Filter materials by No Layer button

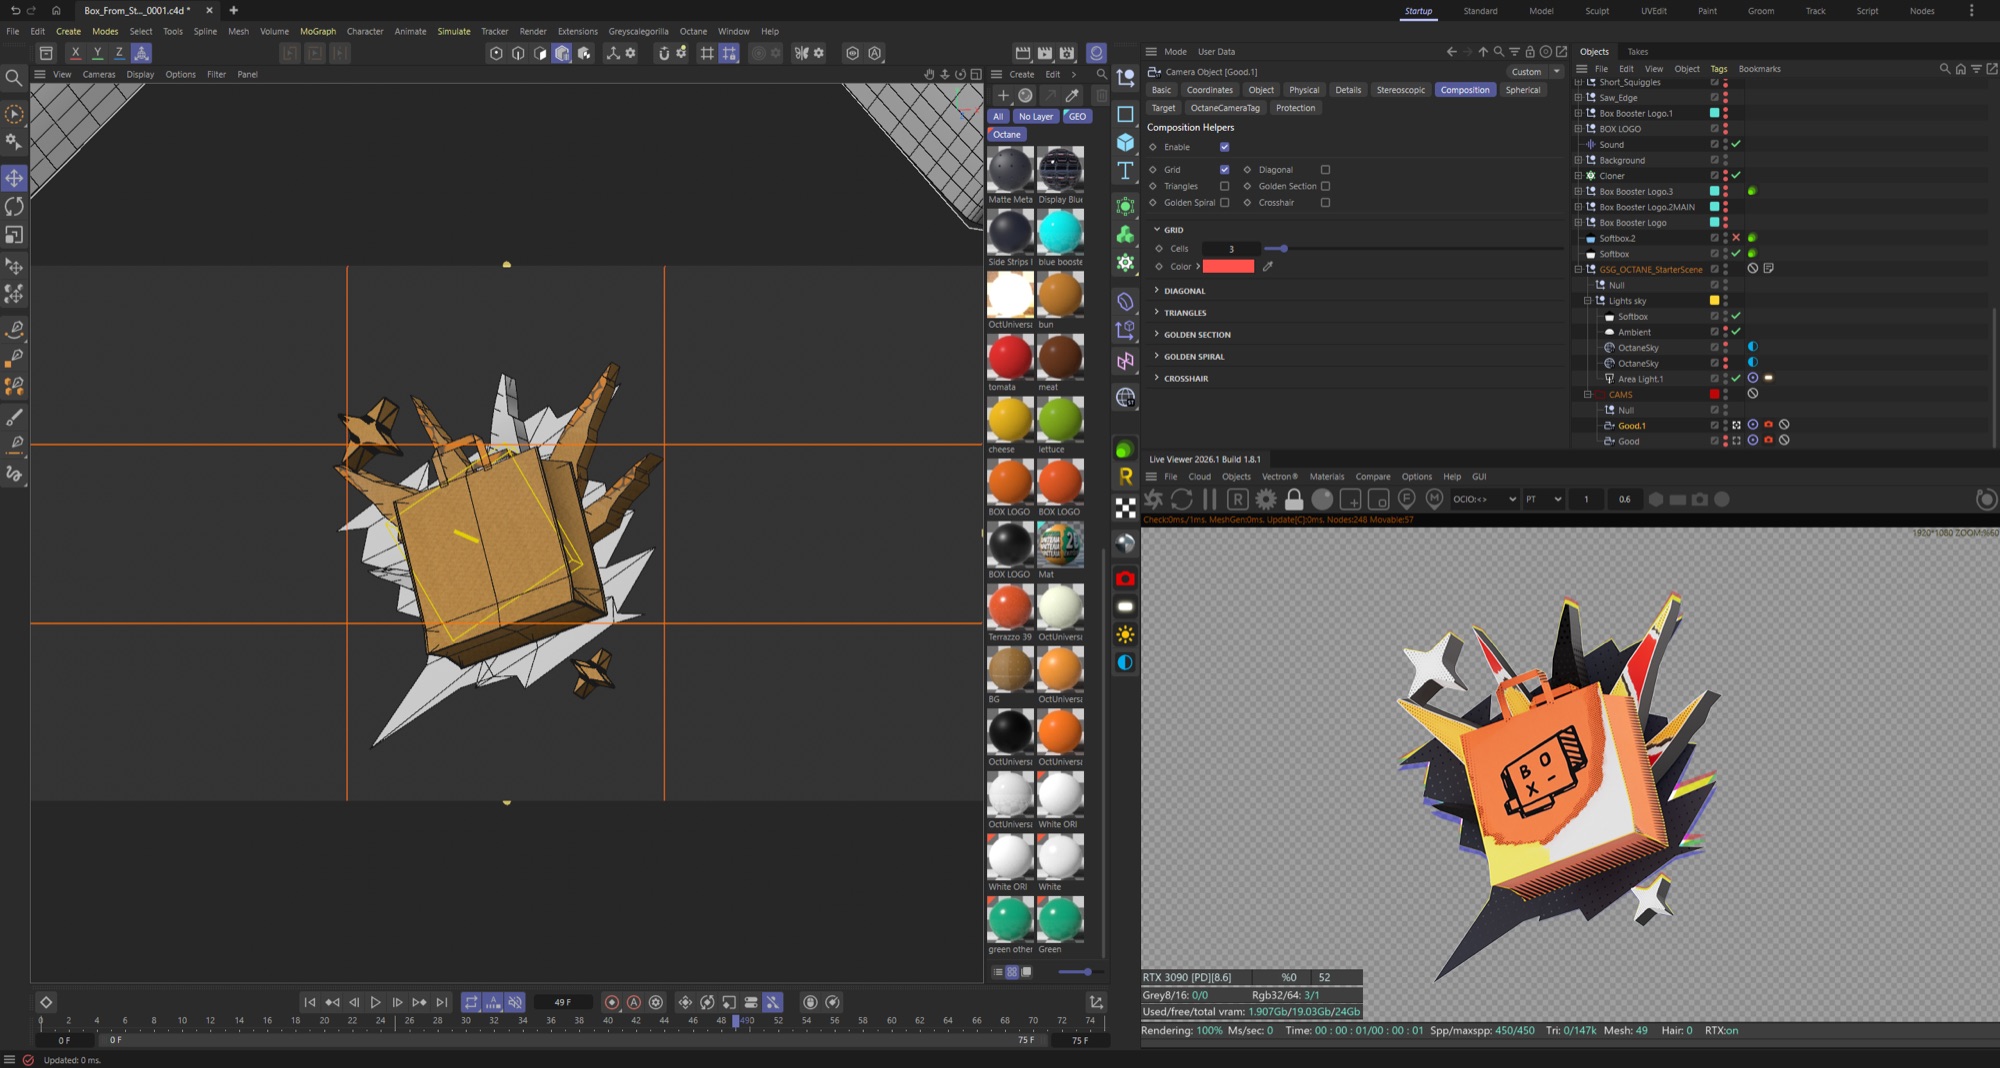pos(1036,116)
